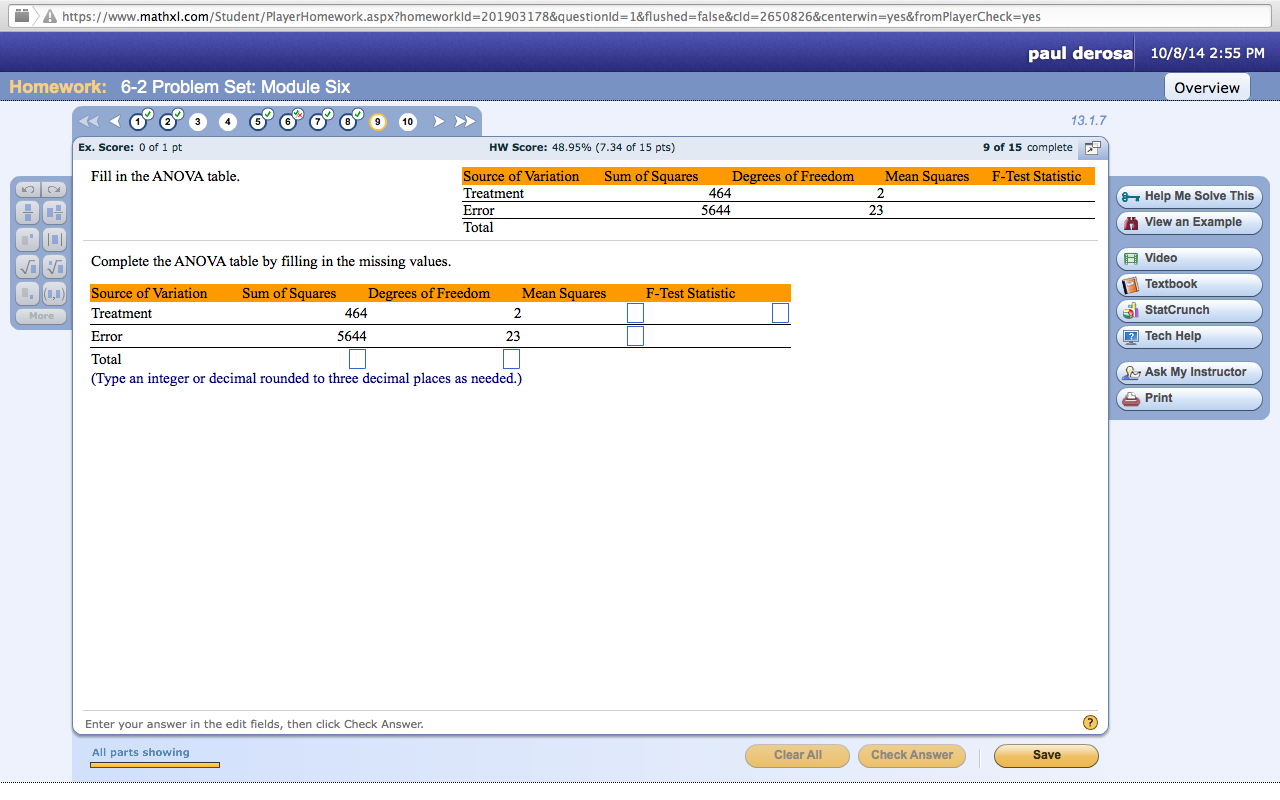Select question 6 in navigator

click(x=288, y=122)
